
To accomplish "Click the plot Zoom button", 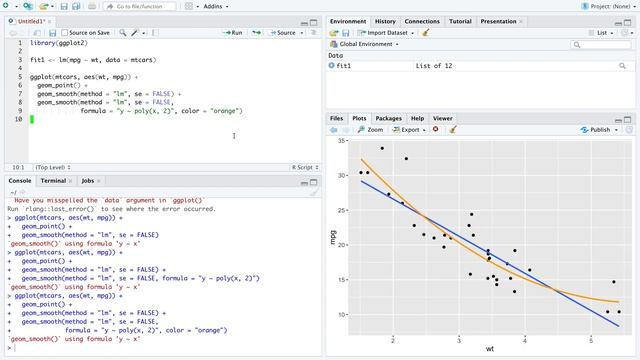I will tap(371, 130).
